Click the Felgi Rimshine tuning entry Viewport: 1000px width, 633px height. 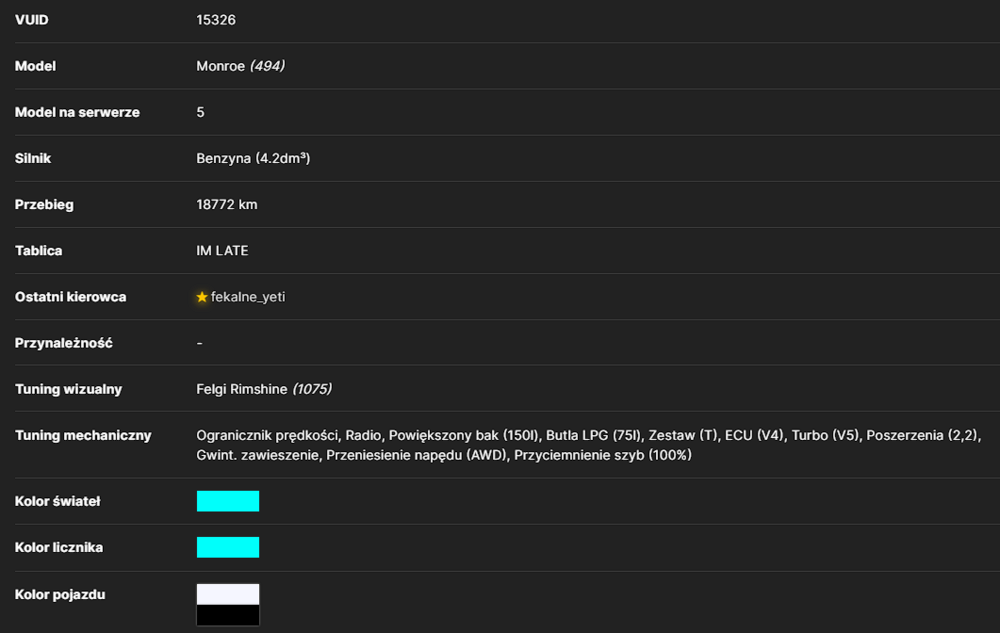[242, 389]
